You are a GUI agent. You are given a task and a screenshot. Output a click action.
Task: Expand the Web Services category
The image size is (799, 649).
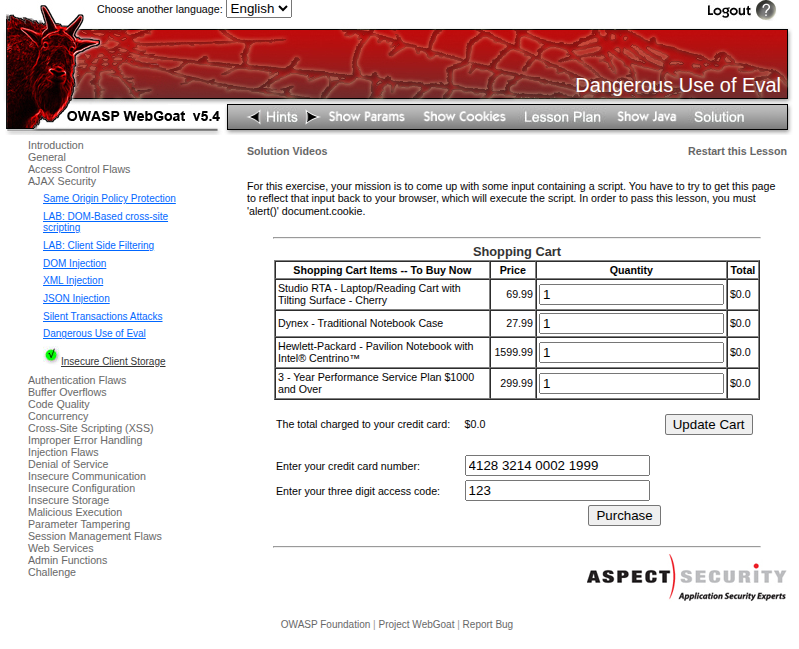[x=61, y=548]
